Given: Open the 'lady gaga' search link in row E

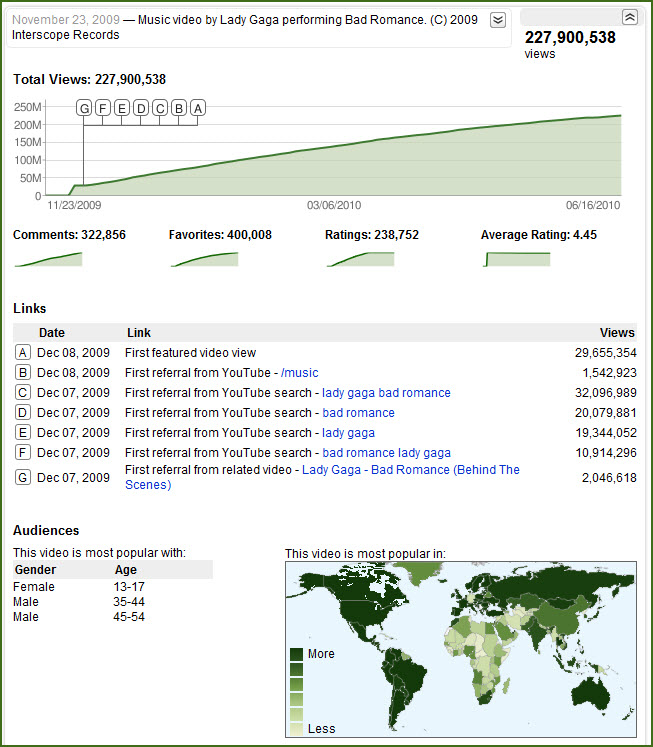Looking at the screenshot, I should click(x=349, y=433).
